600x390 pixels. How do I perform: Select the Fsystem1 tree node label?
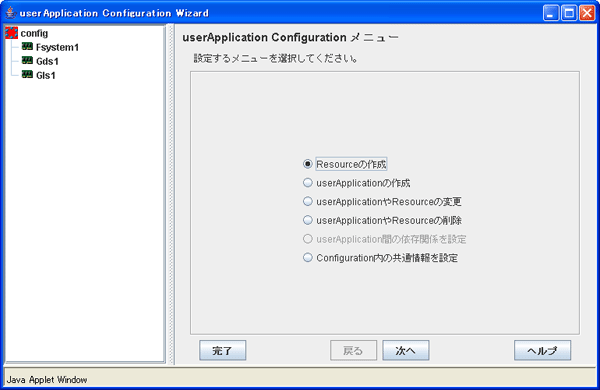pos(57,47)
